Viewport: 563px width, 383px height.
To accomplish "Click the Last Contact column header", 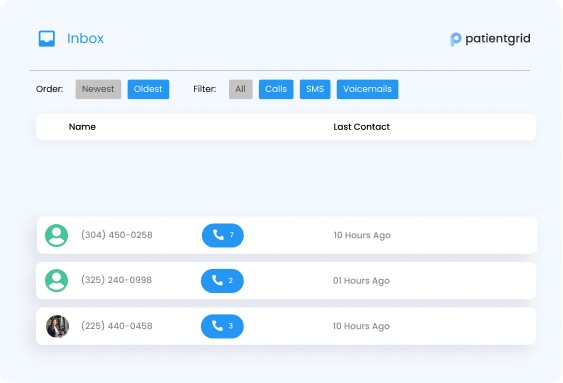I will 361,127.
